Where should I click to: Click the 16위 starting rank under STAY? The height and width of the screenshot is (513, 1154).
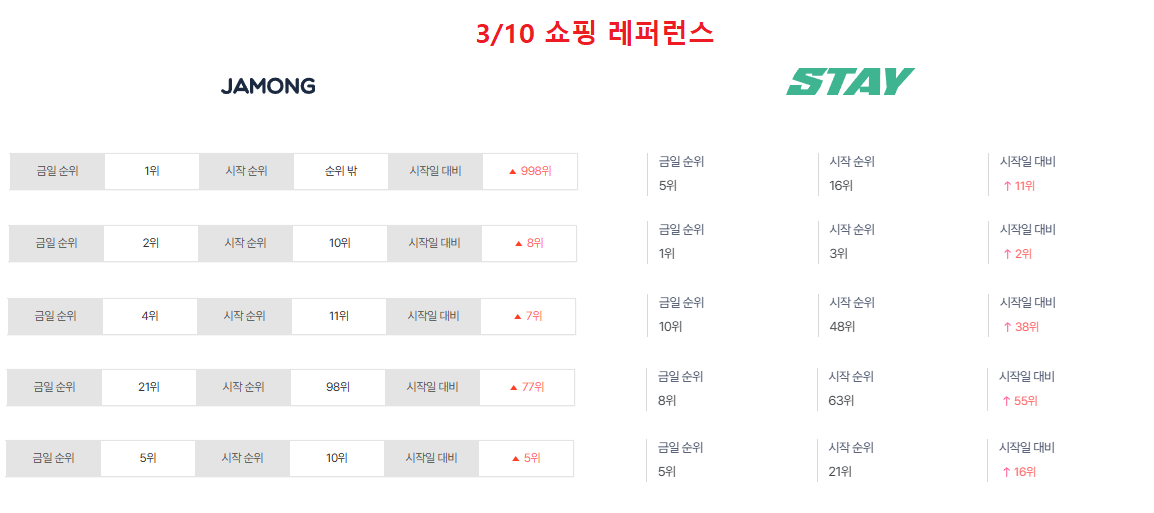coord(841,185)
